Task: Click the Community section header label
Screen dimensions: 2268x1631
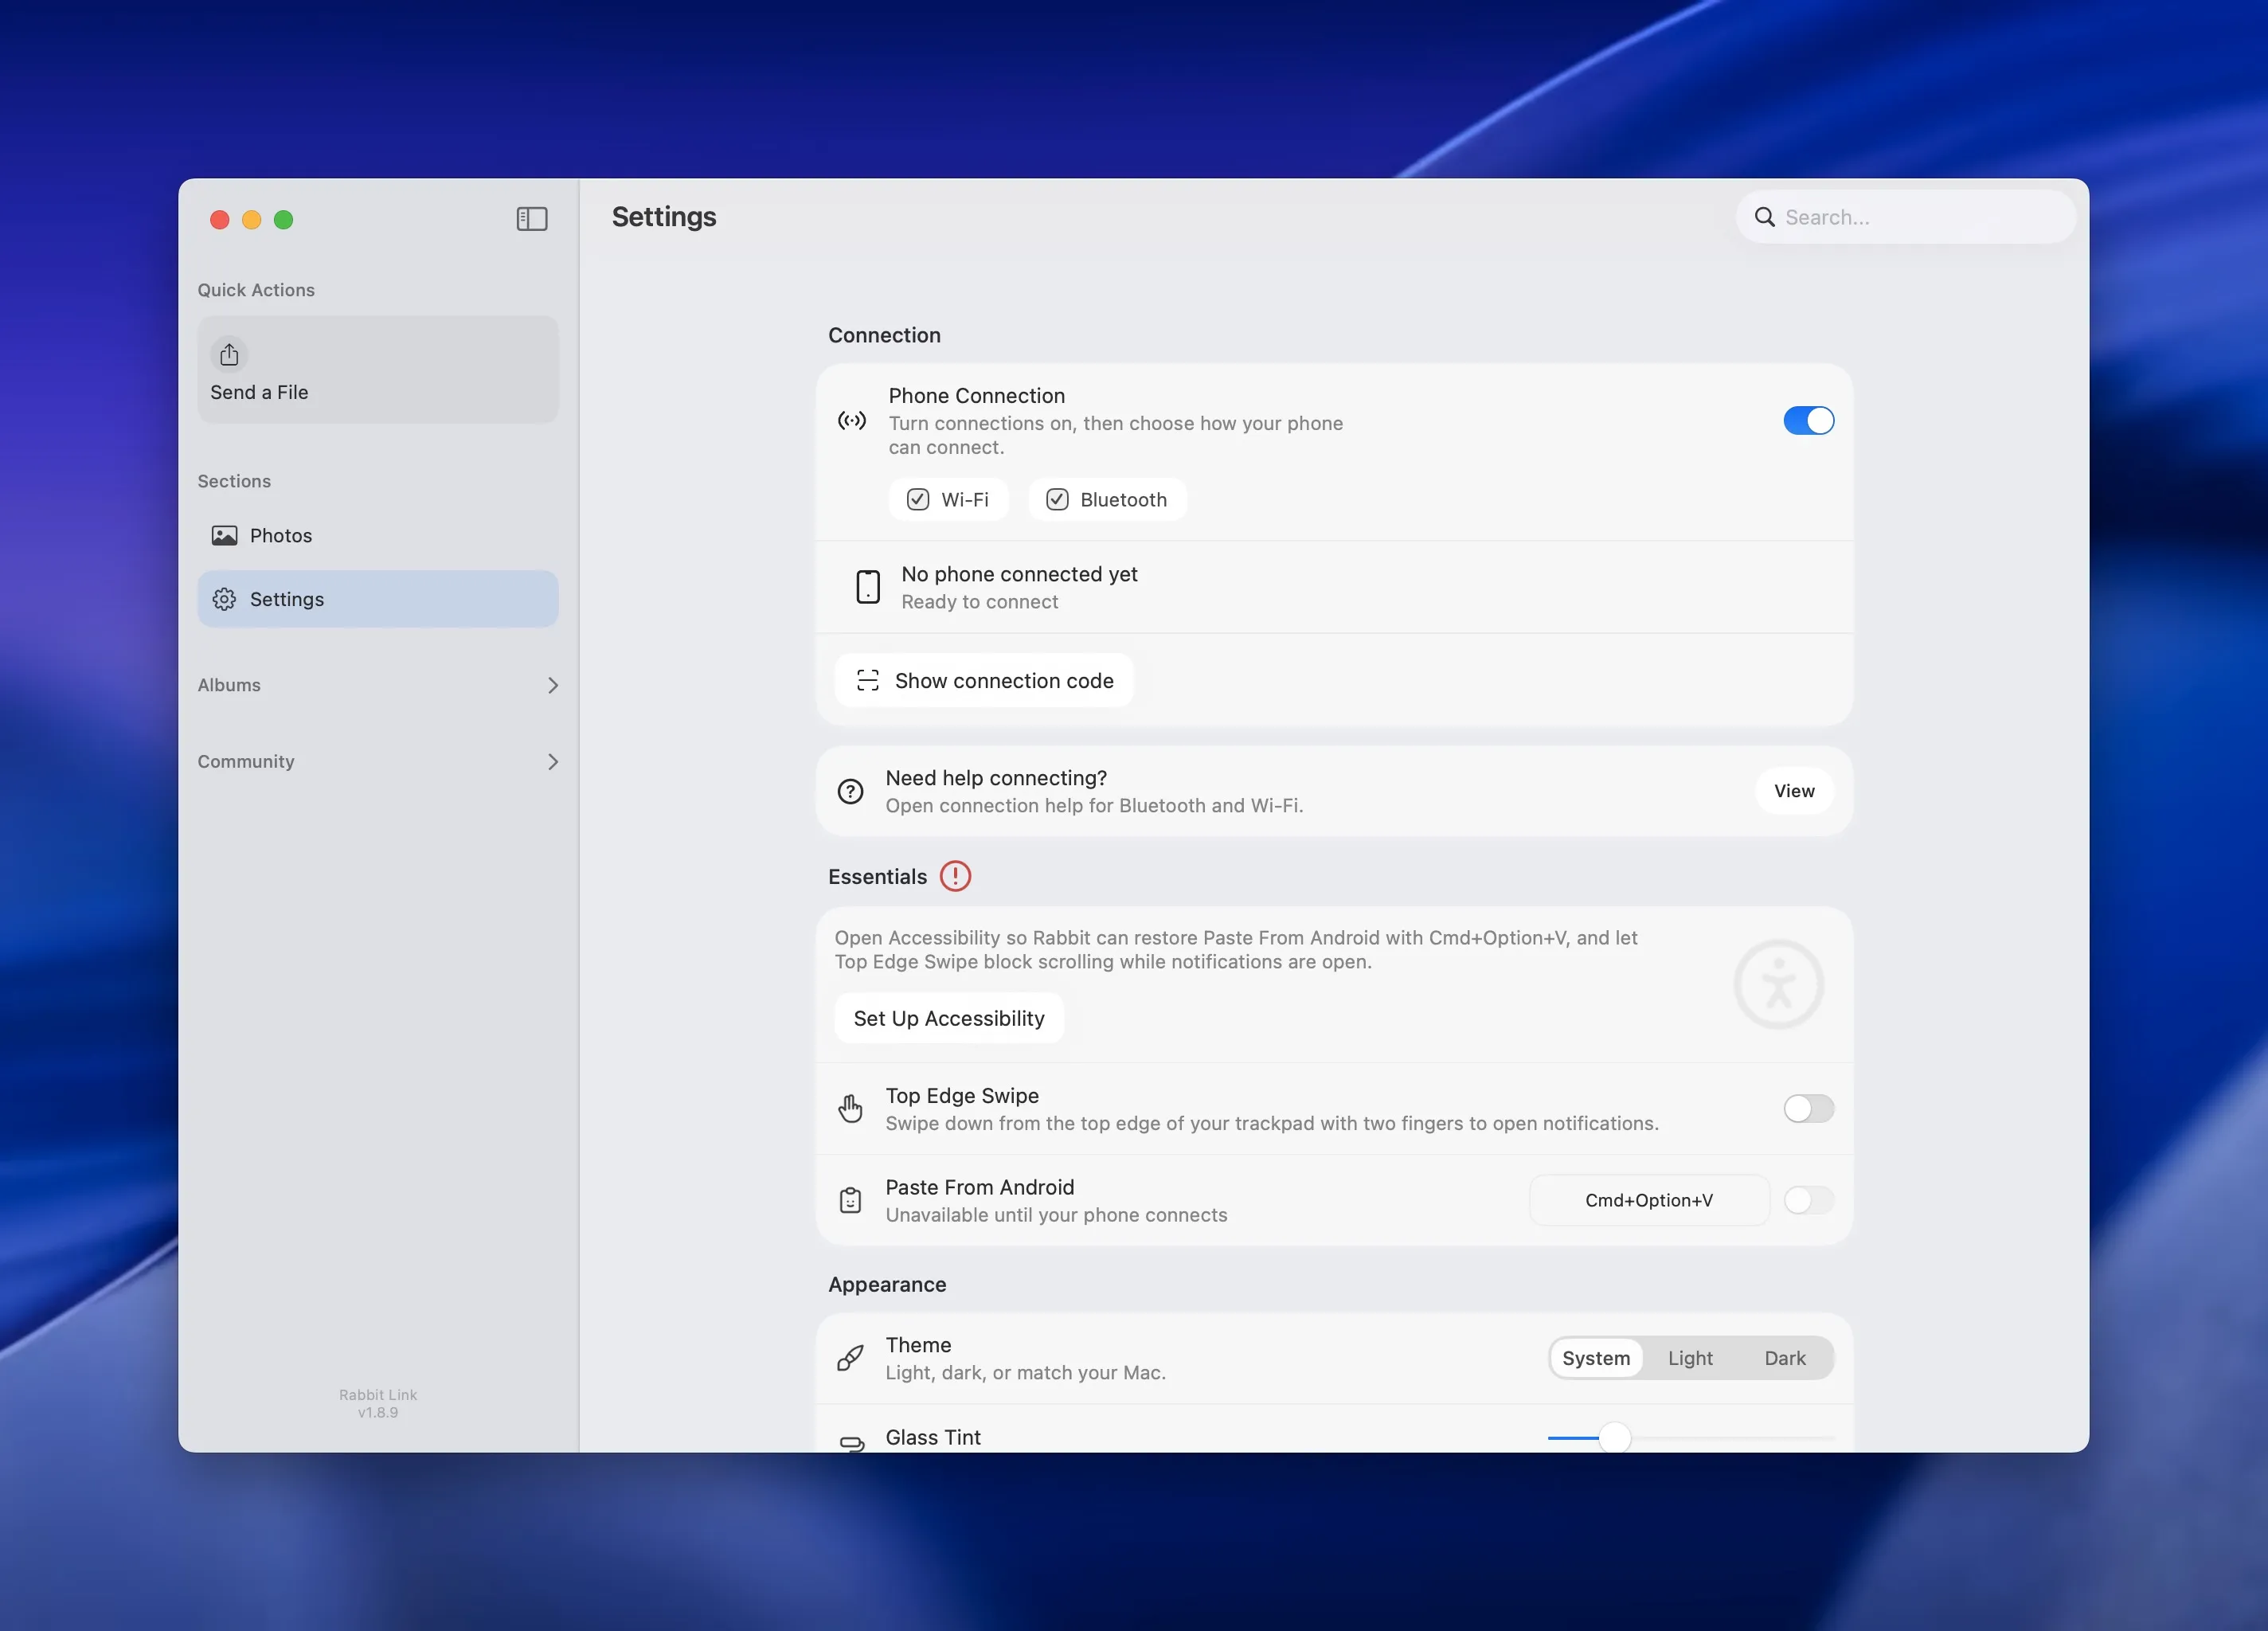Action: [x=246, y=762]
